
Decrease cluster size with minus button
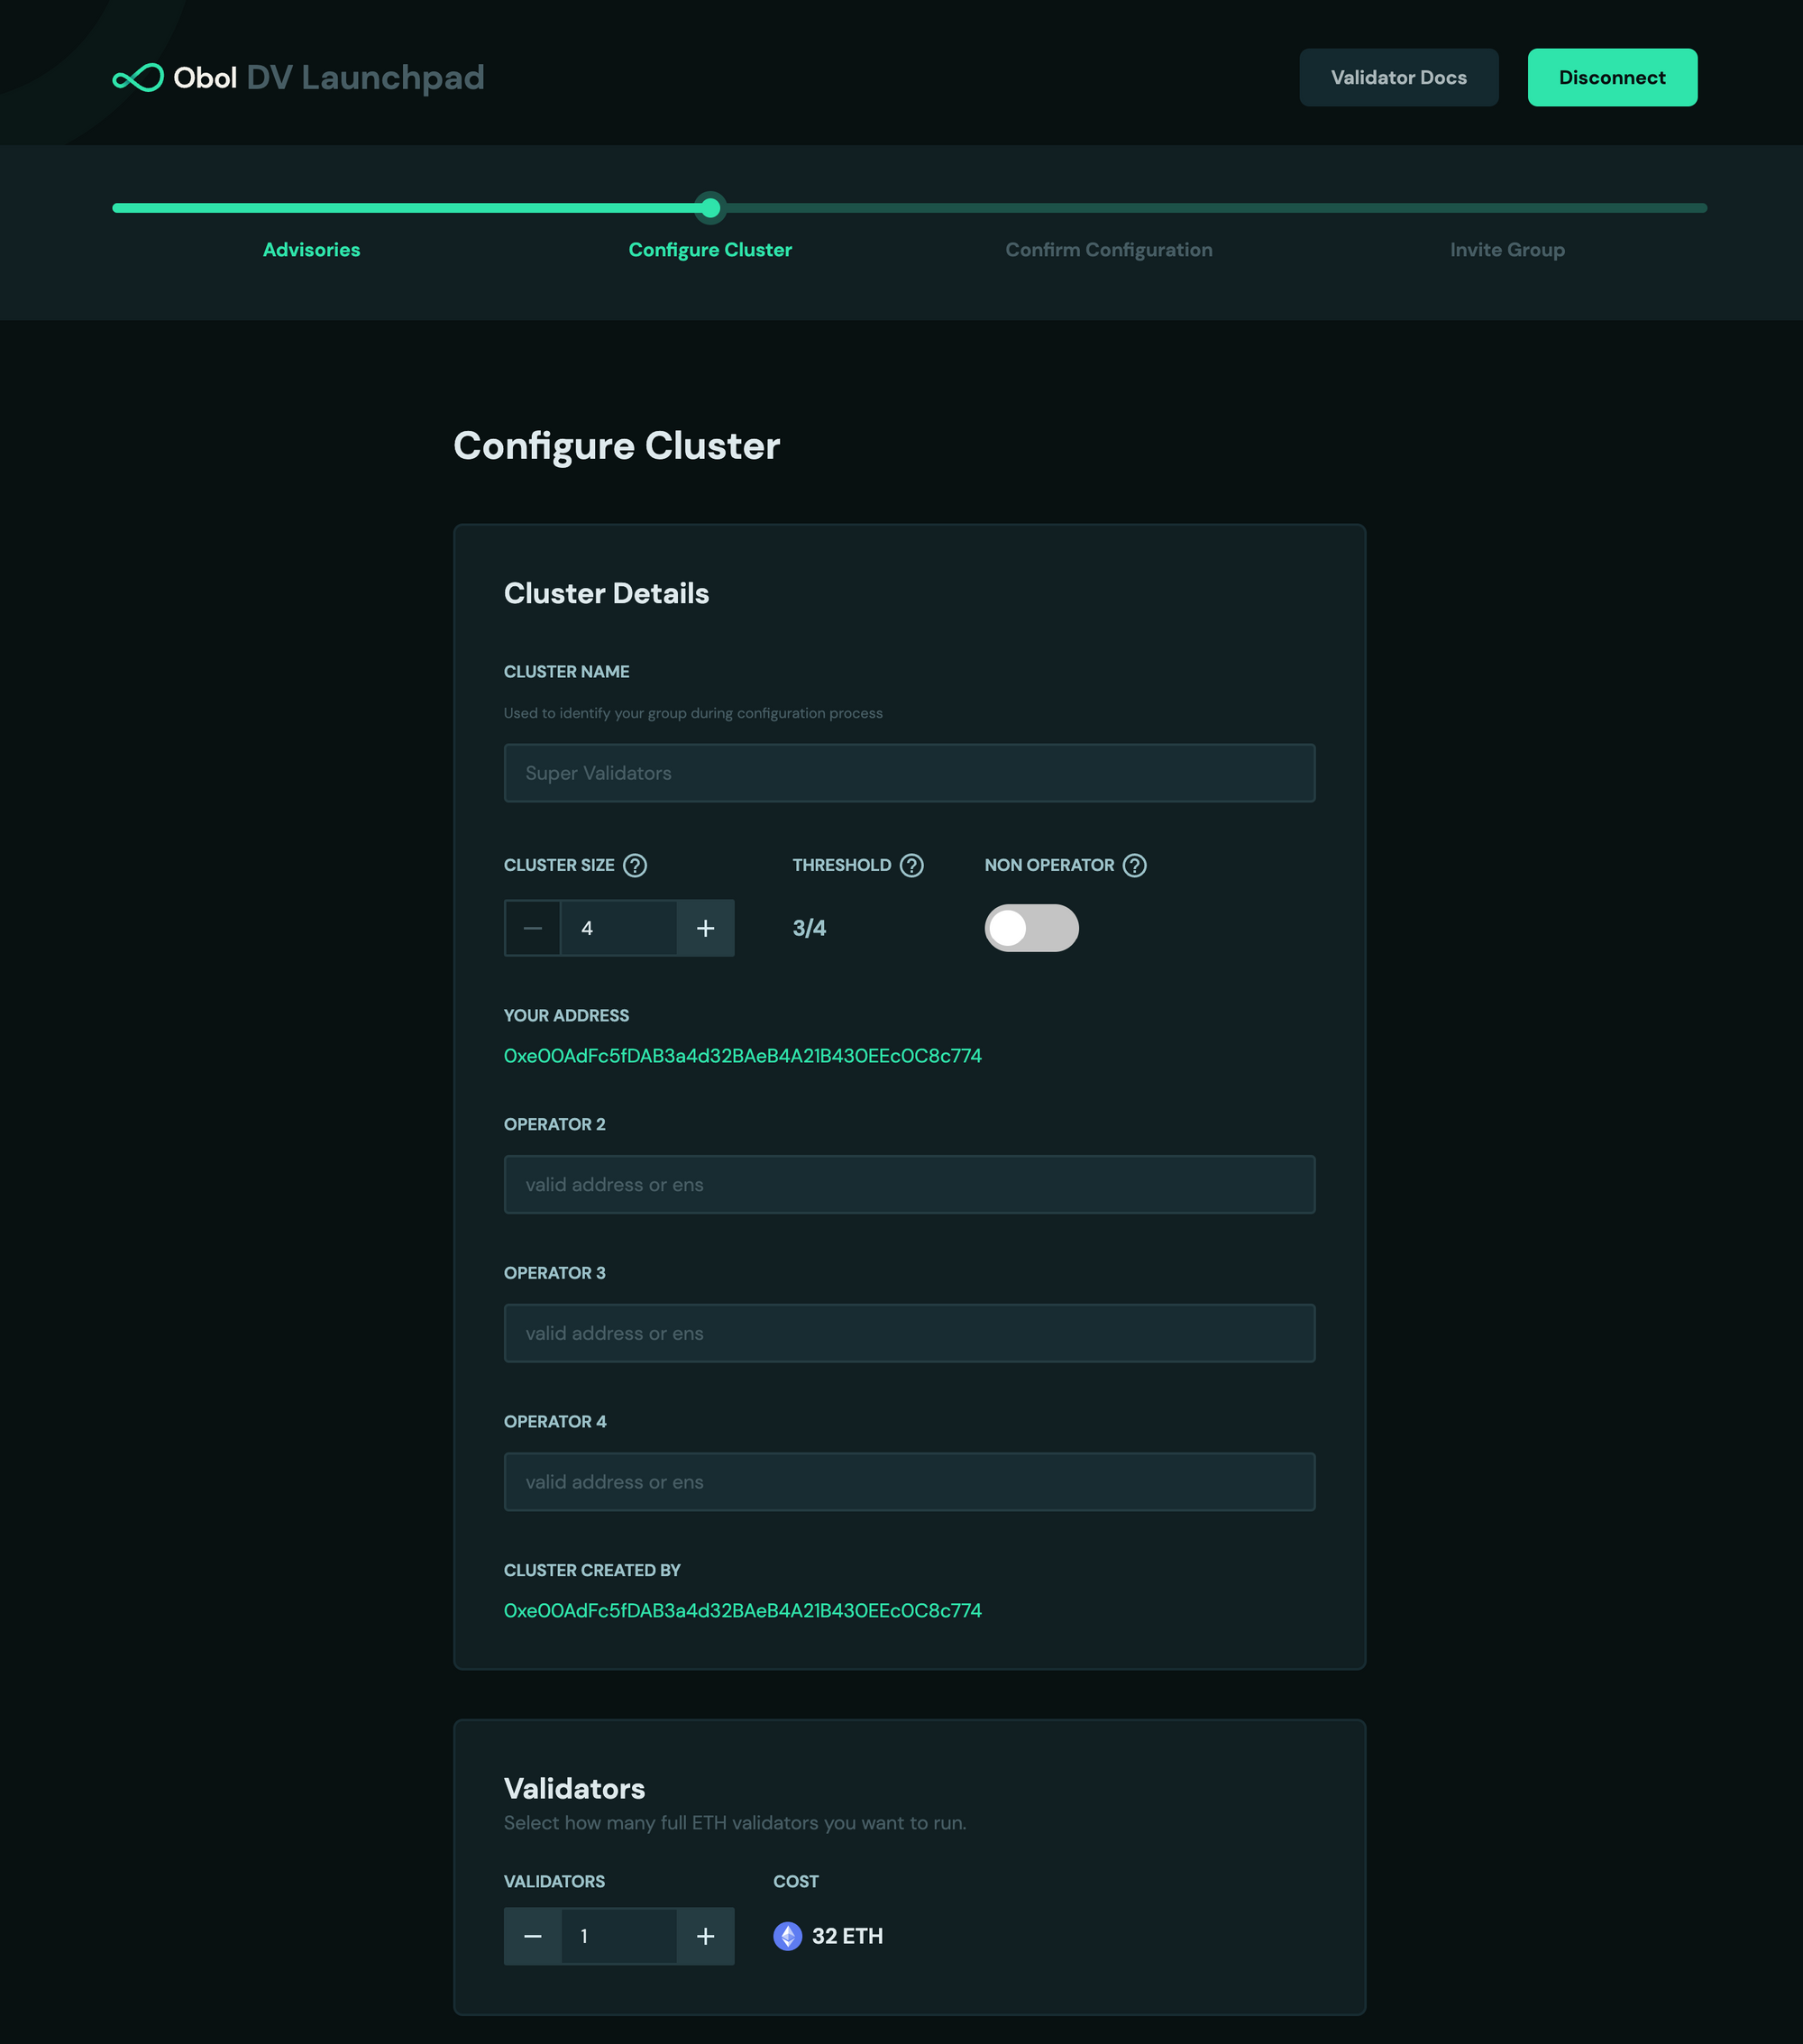click(x=533, y=928)
